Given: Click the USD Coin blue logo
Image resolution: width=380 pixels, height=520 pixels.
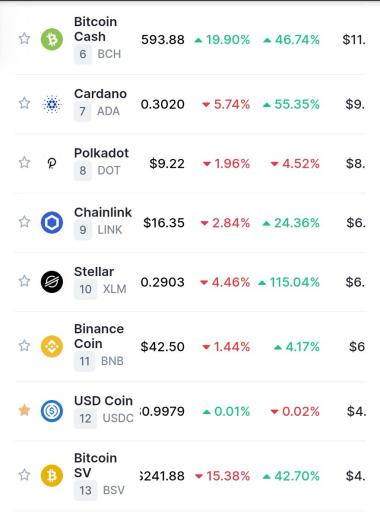Looking at the screenshot, I should [x=52, y=411].
